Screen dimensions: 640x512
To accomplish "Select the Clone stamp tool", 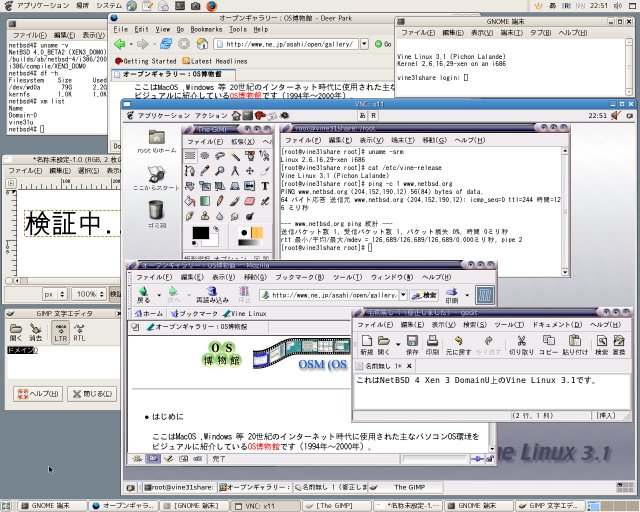I will tap(205, 216).
